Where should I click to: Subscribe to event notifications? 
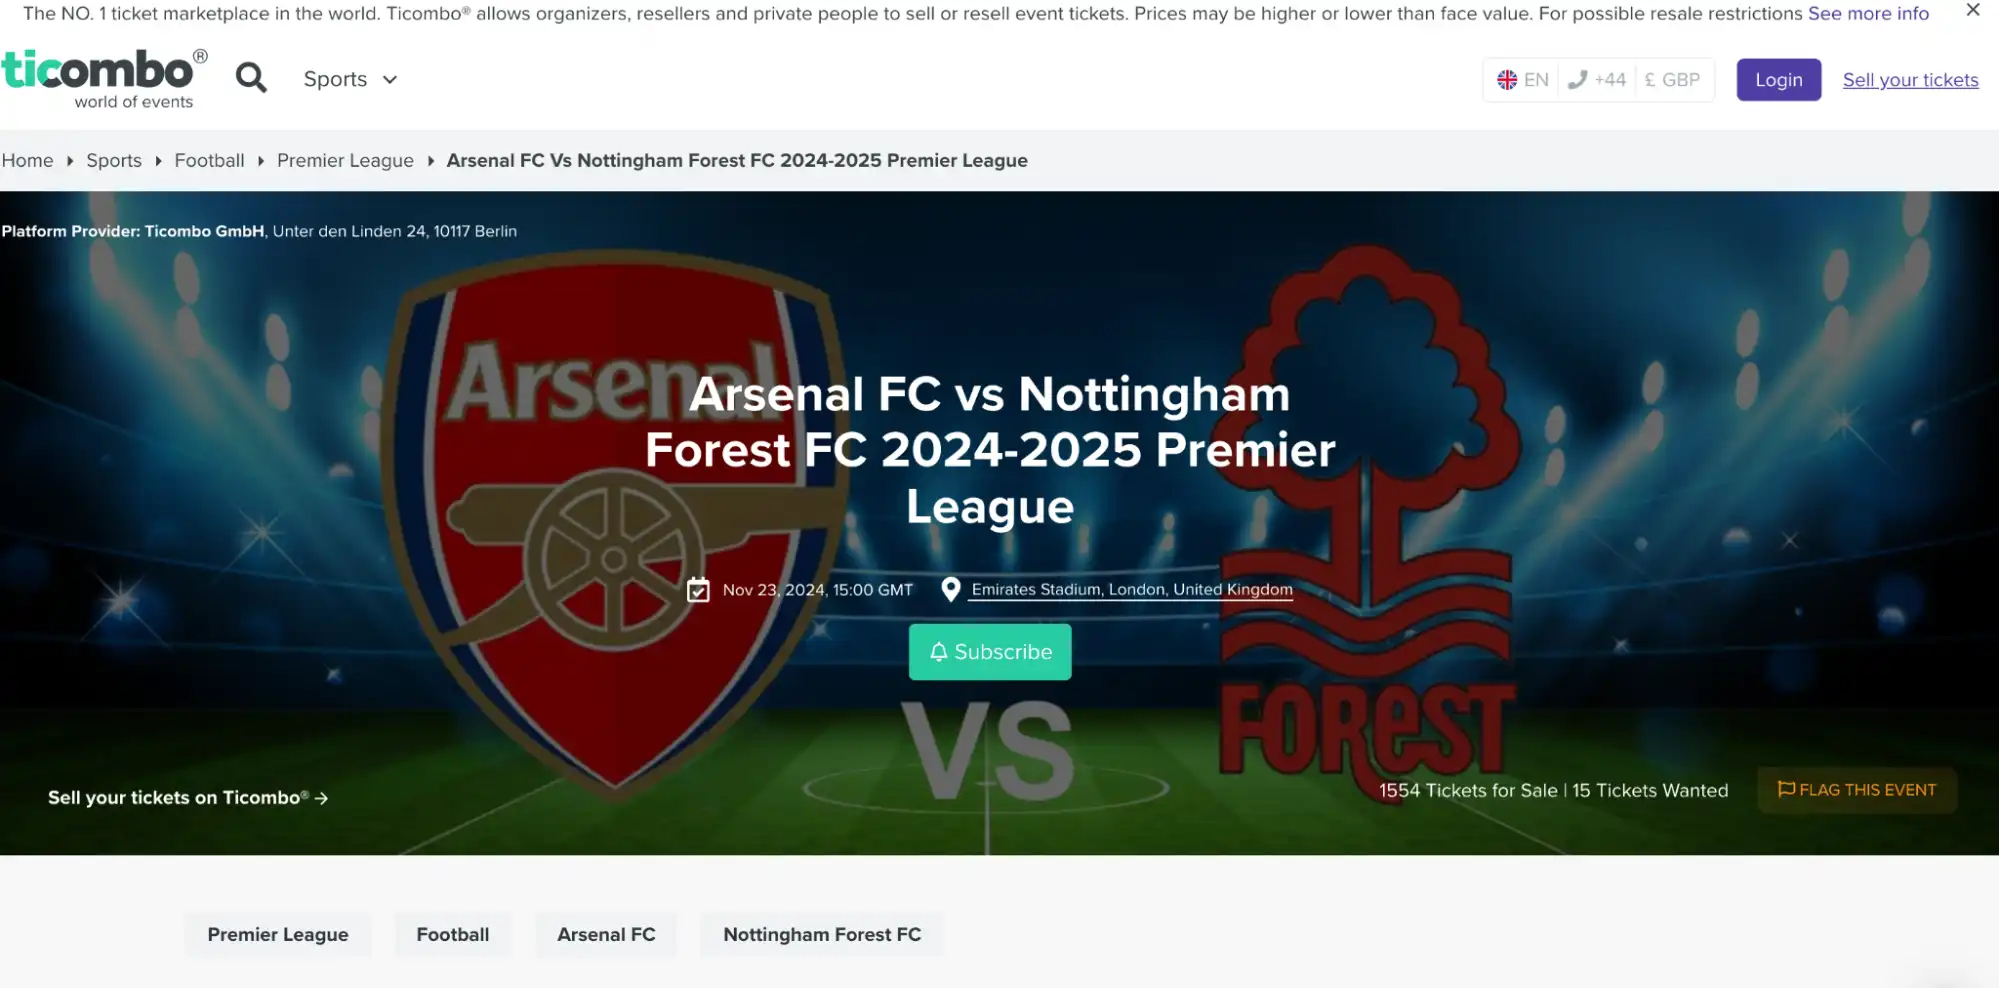pyautogui.click(x=990, y=652)
